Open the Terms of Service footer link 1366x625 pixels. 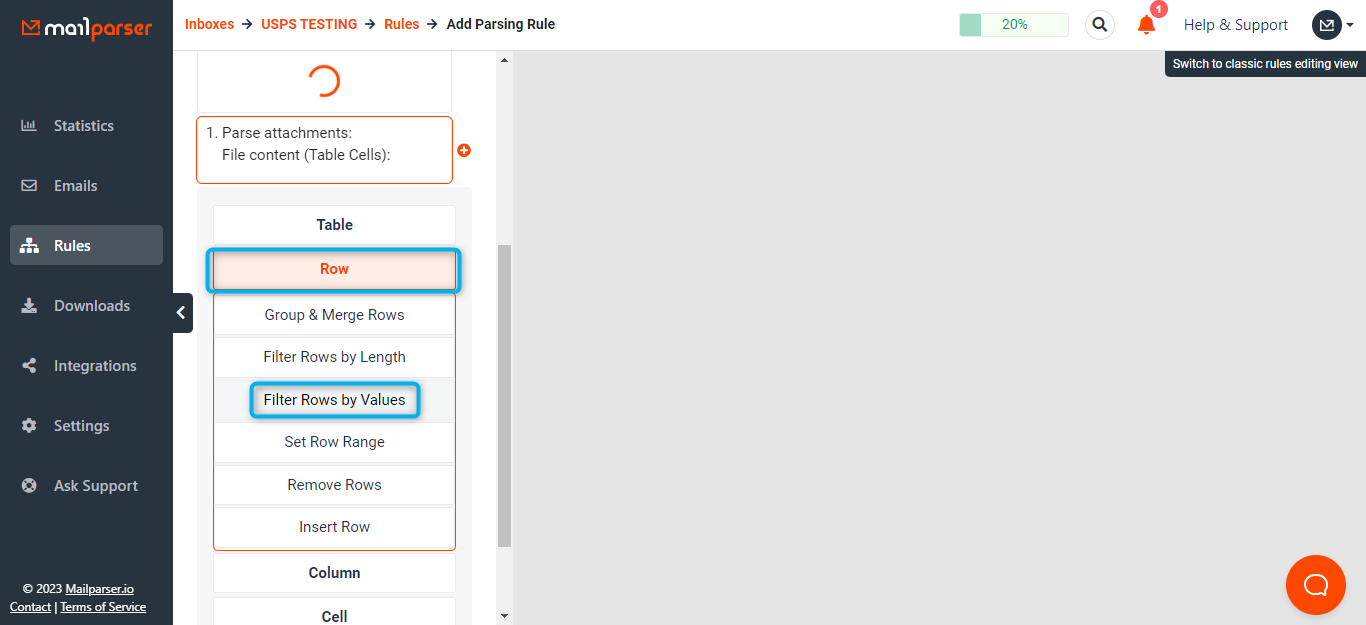(103, 607)
